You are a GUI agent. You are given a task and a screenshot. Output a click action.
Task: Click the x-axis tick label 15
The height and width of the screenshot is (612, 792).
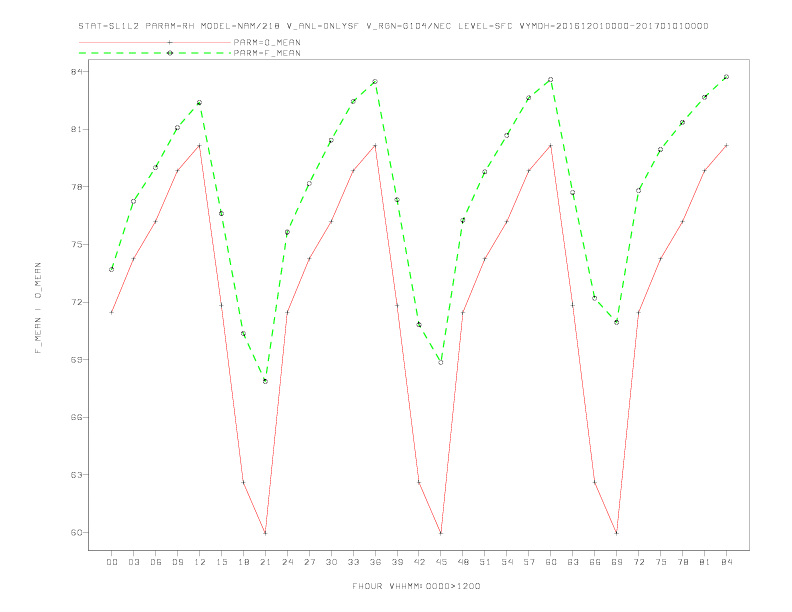[x=221, y=562]
